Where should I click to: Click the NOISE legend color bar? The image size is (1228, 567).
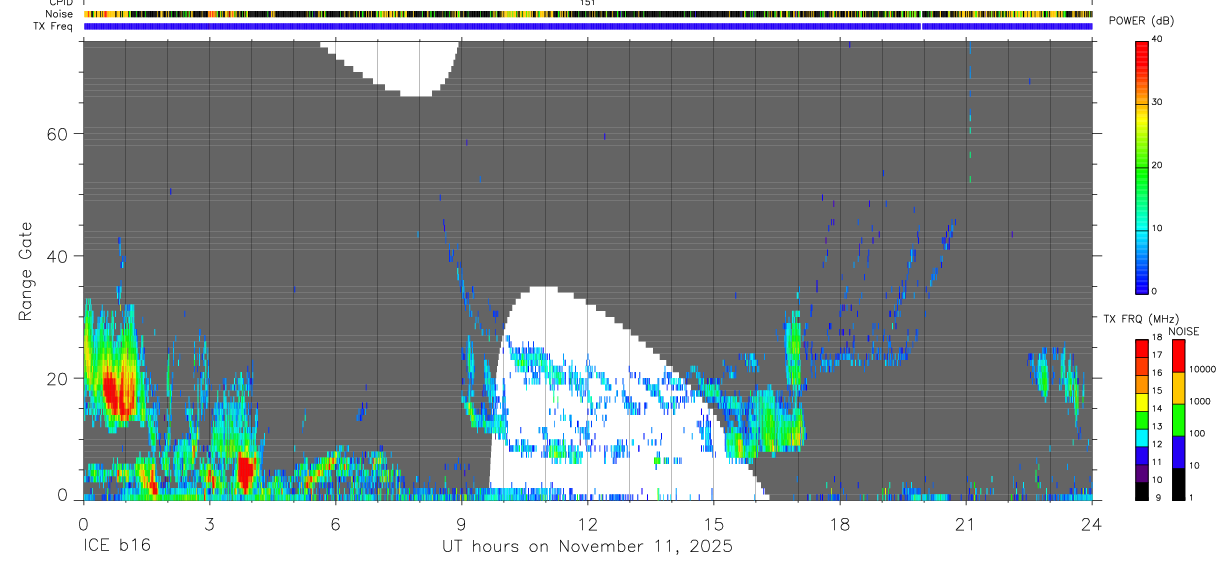(1178, 420)
